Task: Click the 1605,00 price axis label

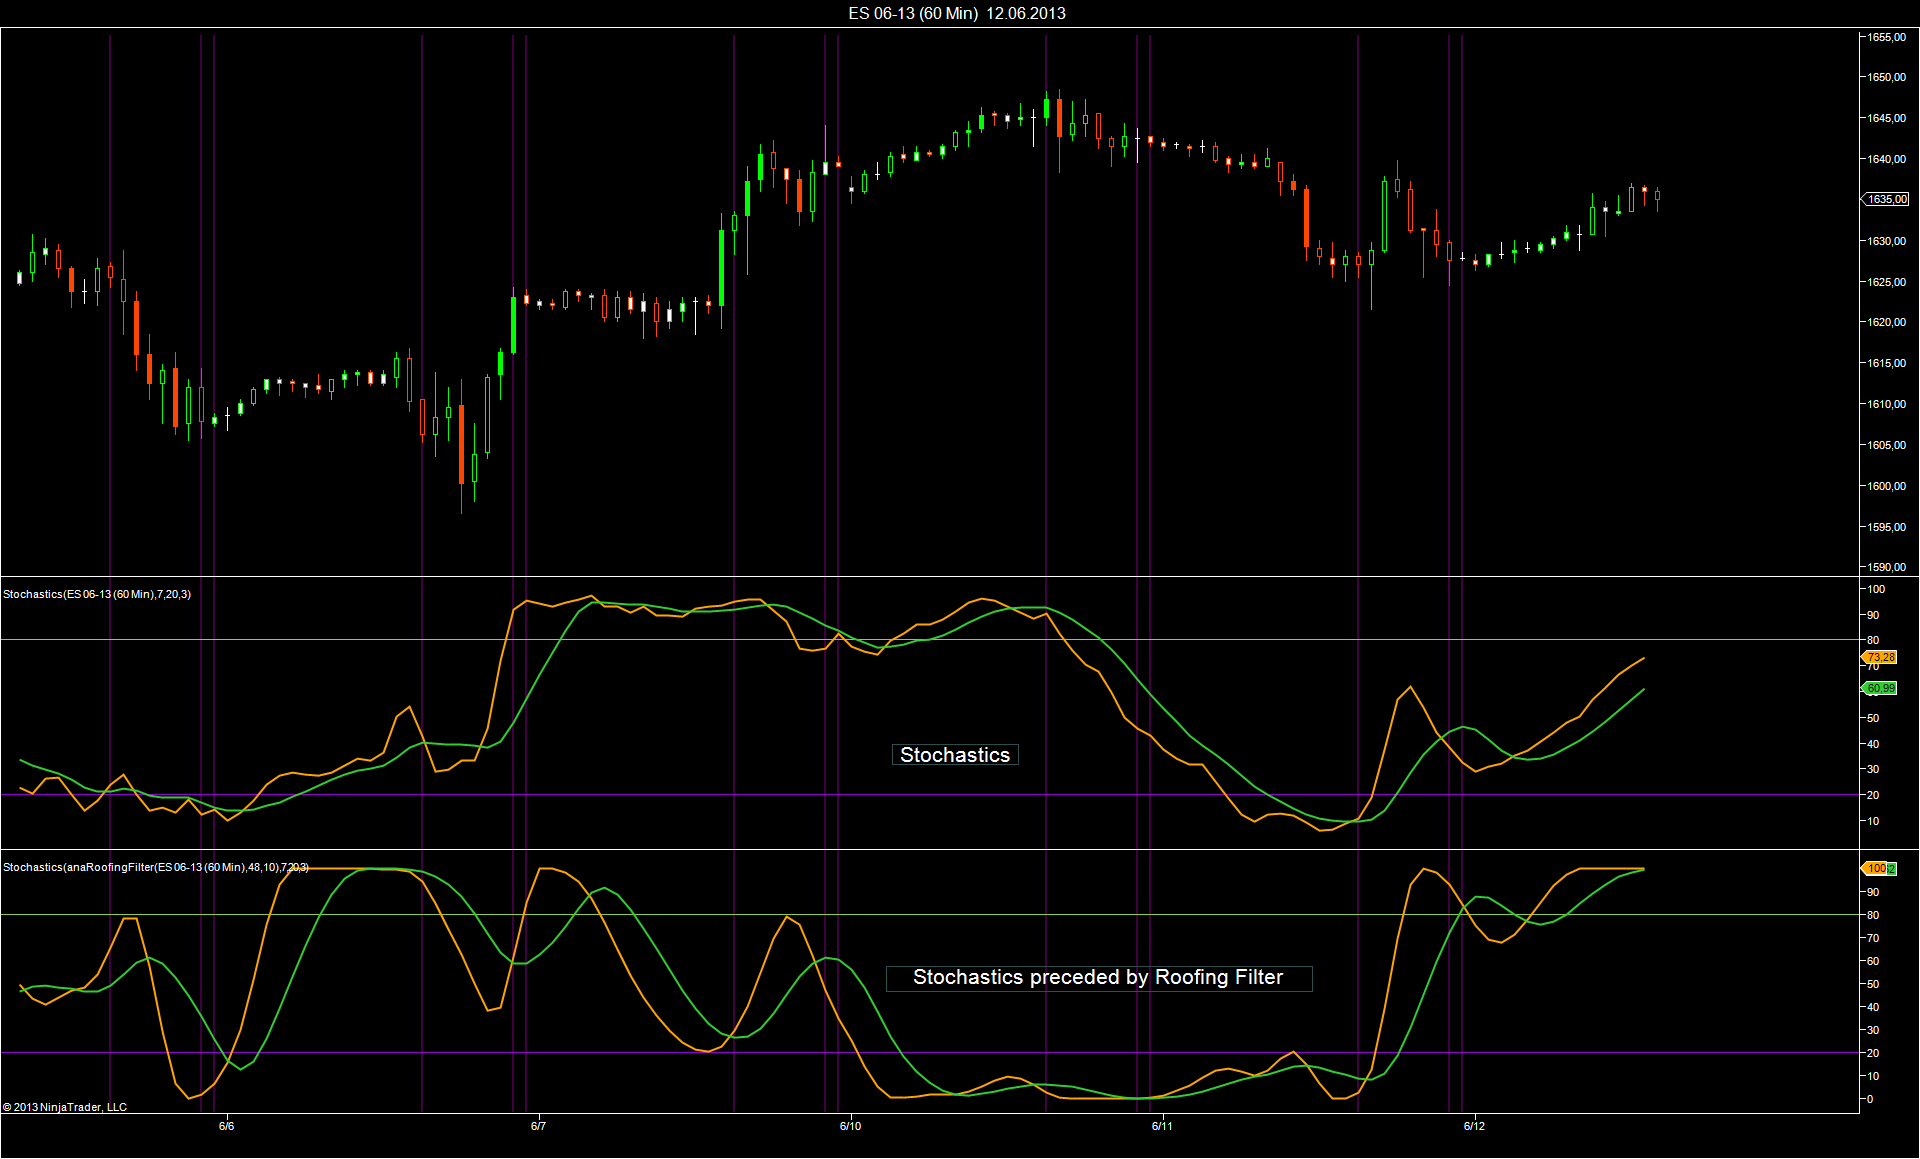Action: (1886, 445)
